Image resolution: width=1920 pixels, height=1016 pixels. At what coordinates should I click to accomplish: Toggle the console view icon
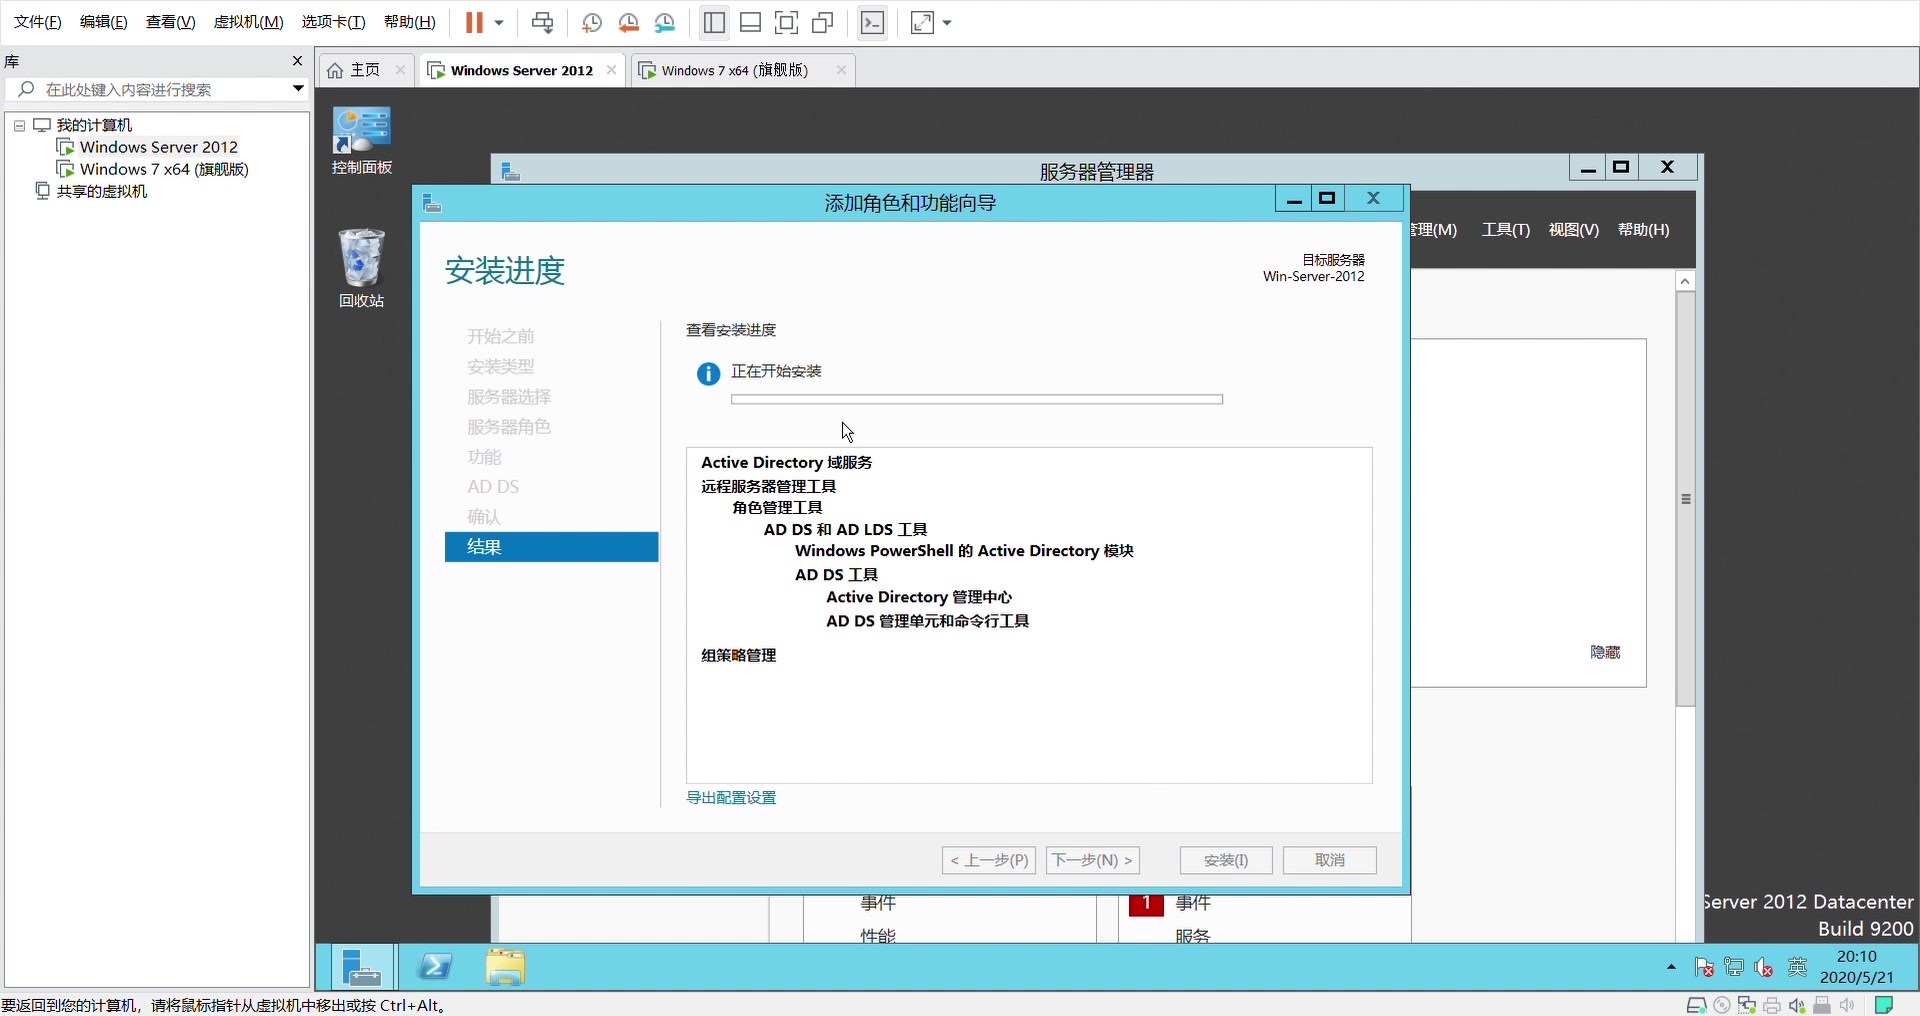point(873,22)
